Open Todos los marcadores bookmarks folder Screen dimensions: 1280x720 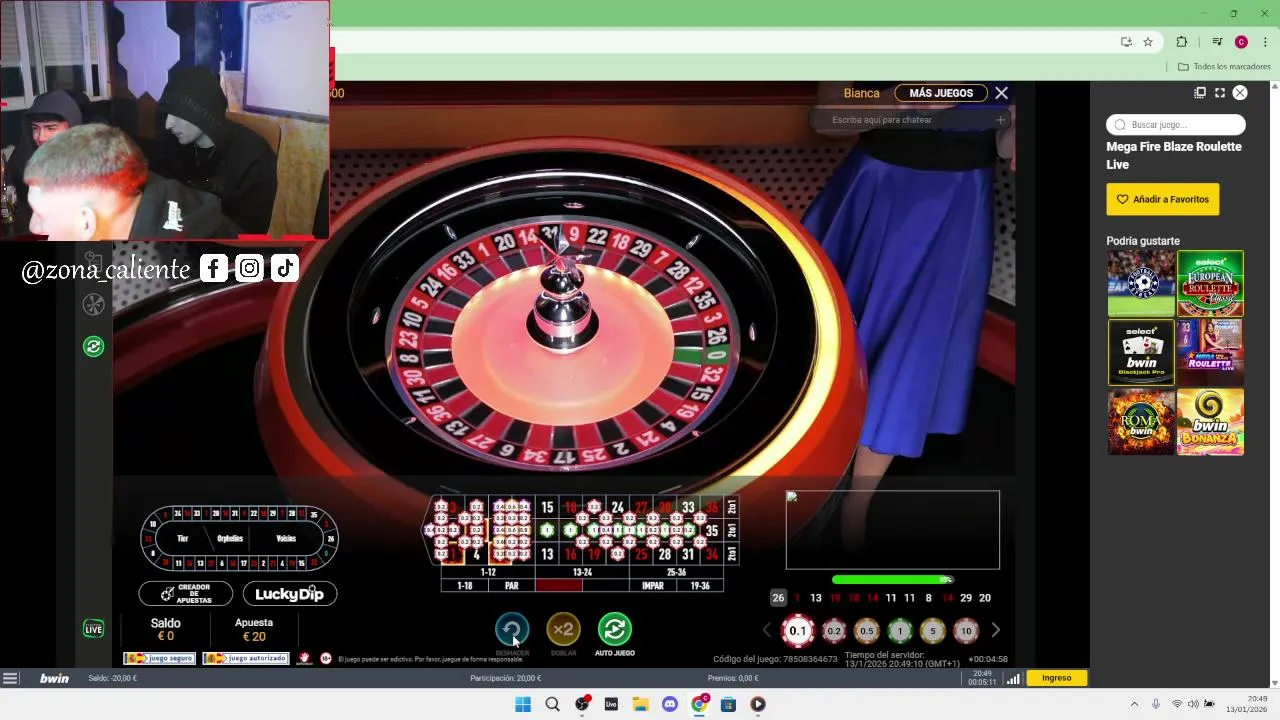click(x=1224, y=67)
